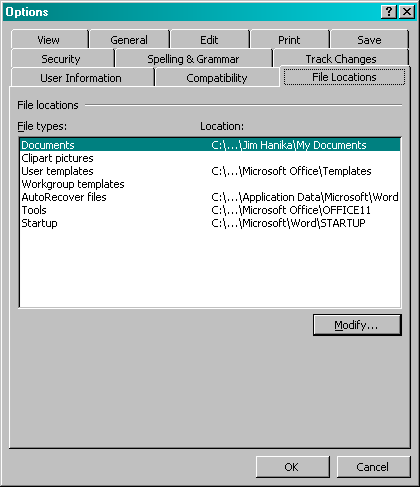Go to the Edit tab
This screenshot has width=420, height=487.
pyautogui.click(x=209, y=40)
